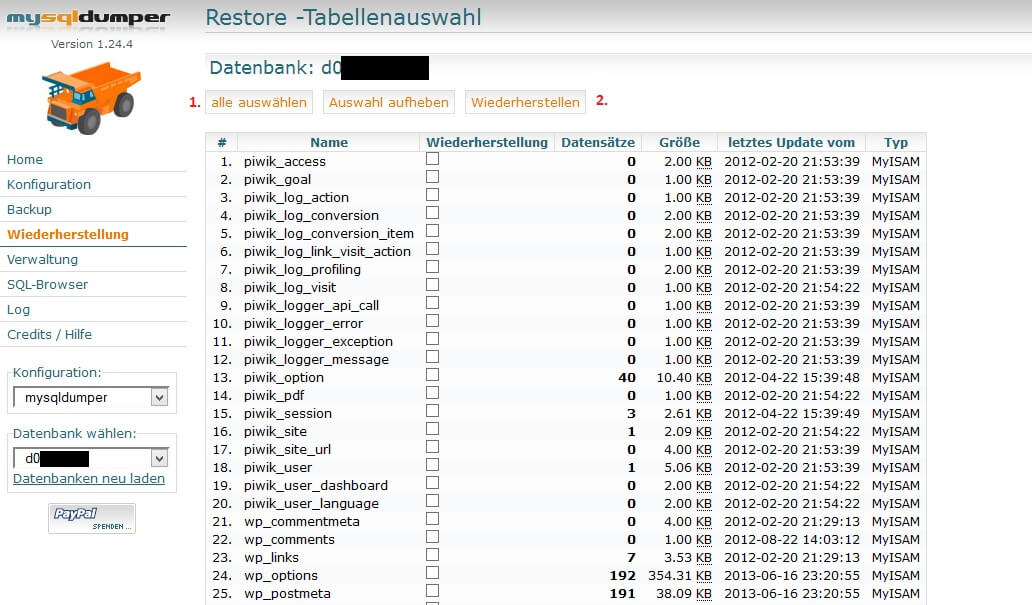Click the MyISAM type in the wp_links row

click(x=896, y=557)
